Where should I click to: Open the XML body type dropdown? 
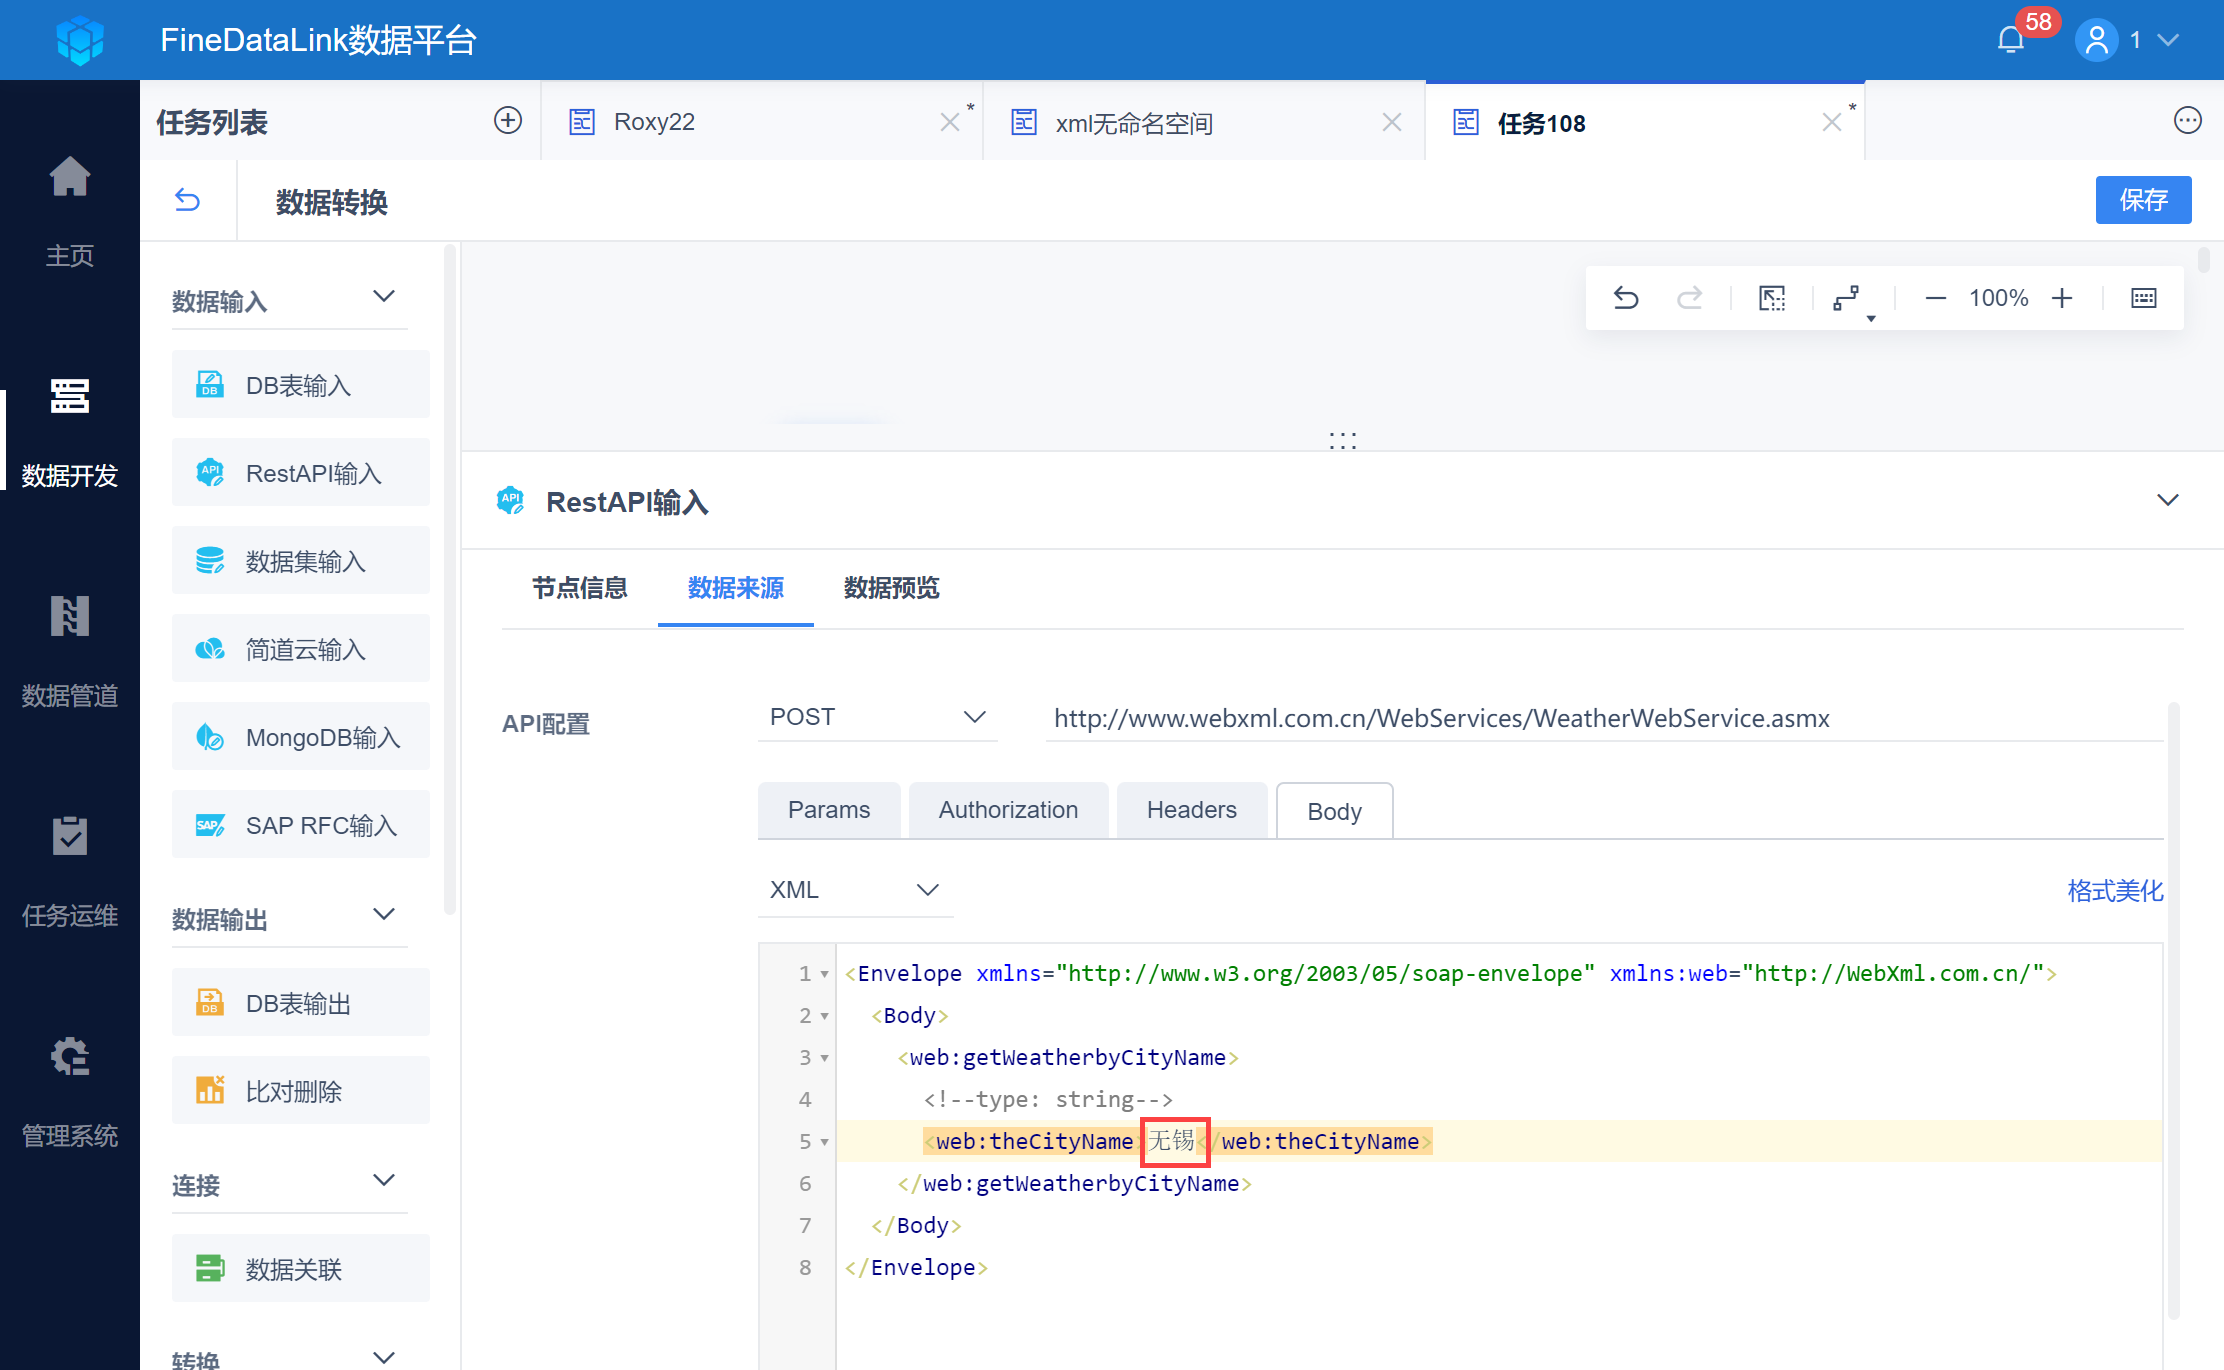854,889
